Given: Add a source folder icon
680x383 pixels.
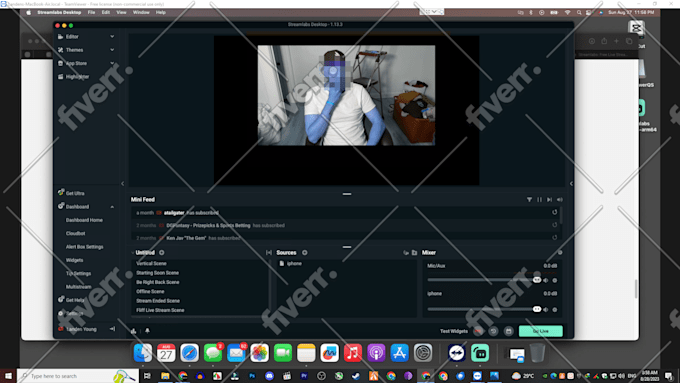Looking at the screenshot, I should (x=414, y=252).
